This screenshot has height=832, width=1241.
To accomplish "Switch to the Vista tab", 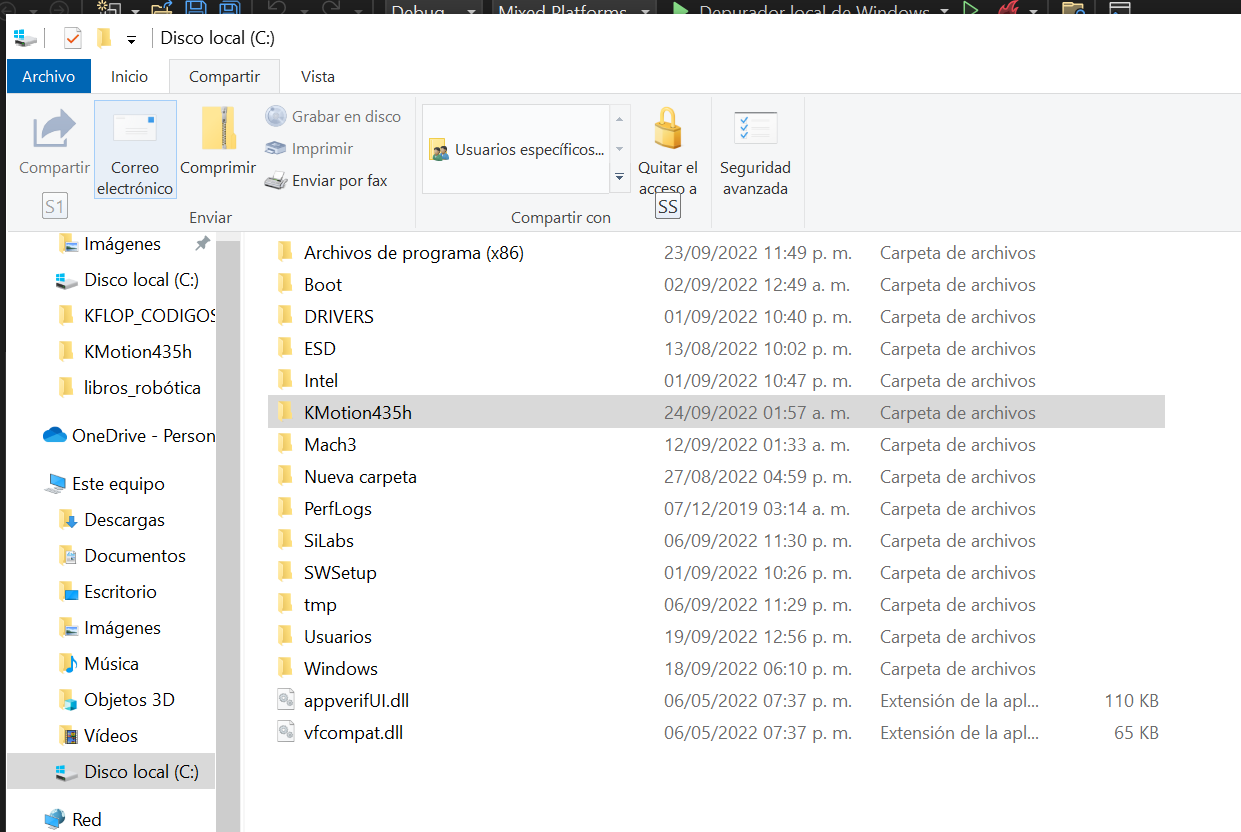I will pos(318,77).
